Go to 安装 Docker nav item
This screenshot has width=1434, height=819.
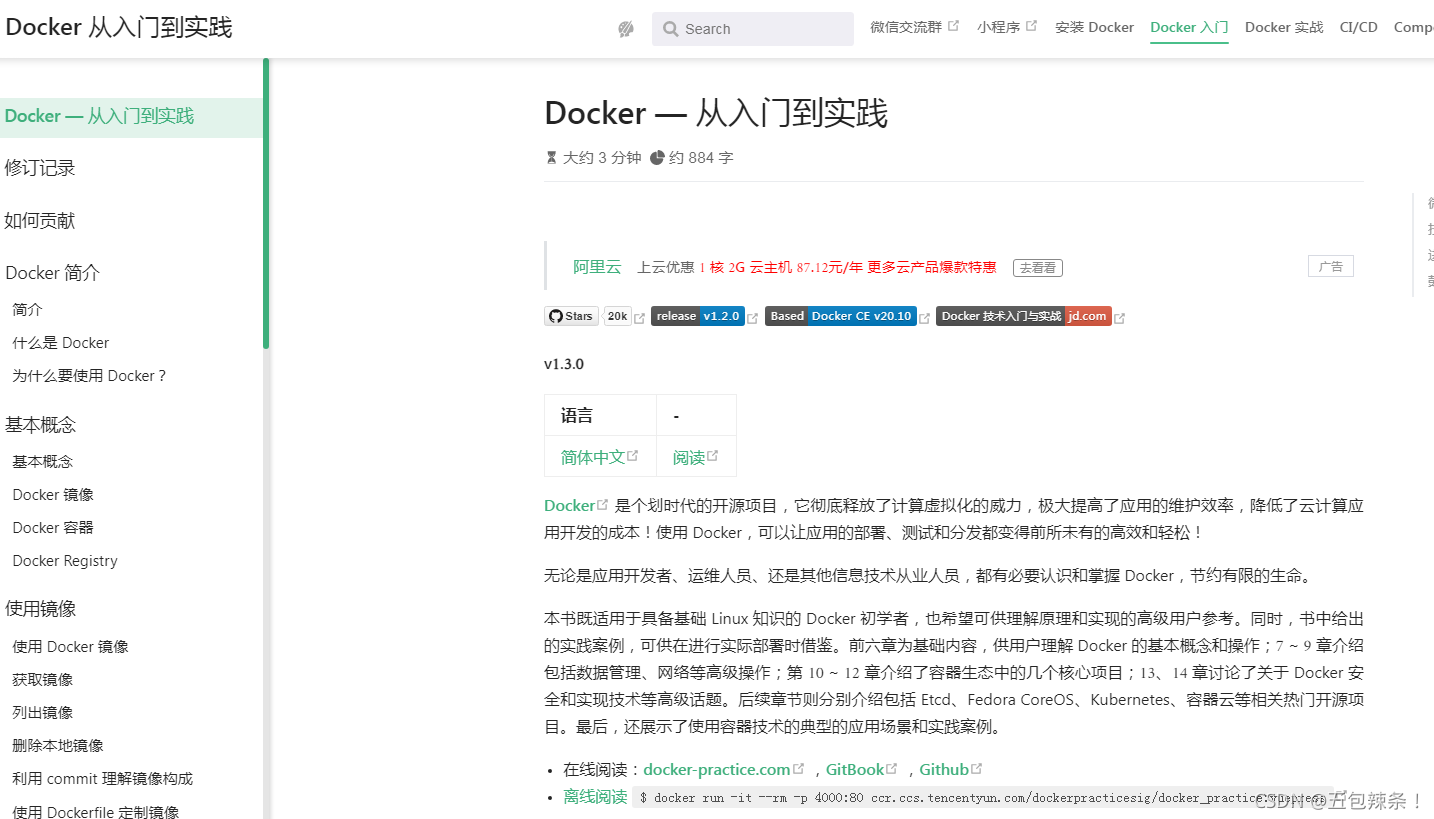tap(1094, 27)
